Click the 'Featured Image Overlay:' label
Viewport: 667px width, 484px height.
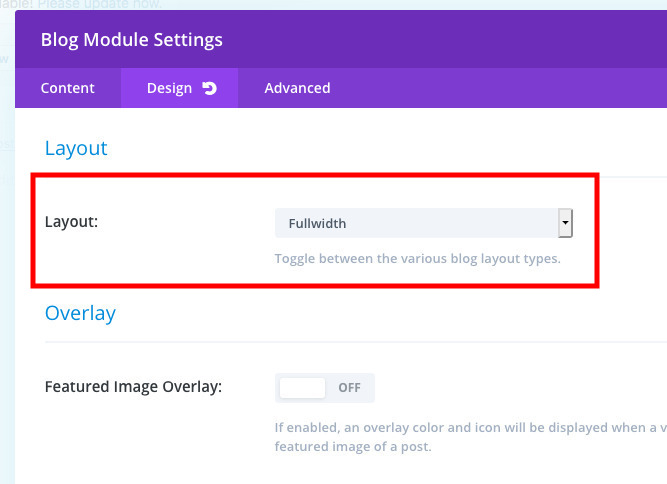133,387
